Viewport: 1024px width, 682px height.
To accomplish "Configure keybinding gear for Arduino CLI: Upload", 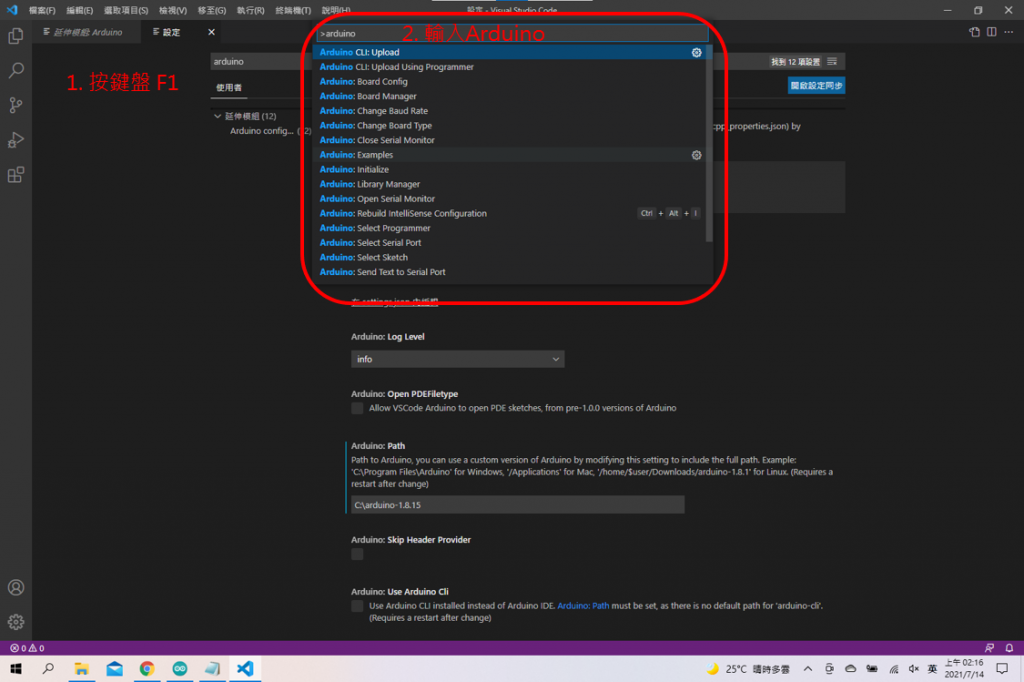I will tap(696, 52).
